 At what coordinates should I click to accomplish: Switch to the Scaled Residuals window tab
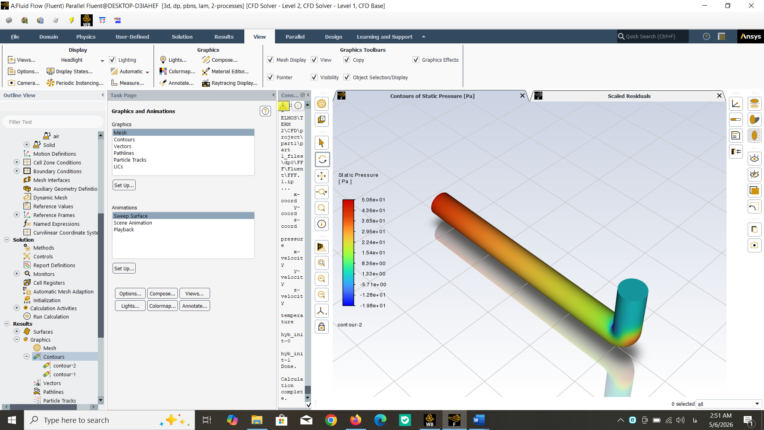pyautogui.click(x=629, y=96)
